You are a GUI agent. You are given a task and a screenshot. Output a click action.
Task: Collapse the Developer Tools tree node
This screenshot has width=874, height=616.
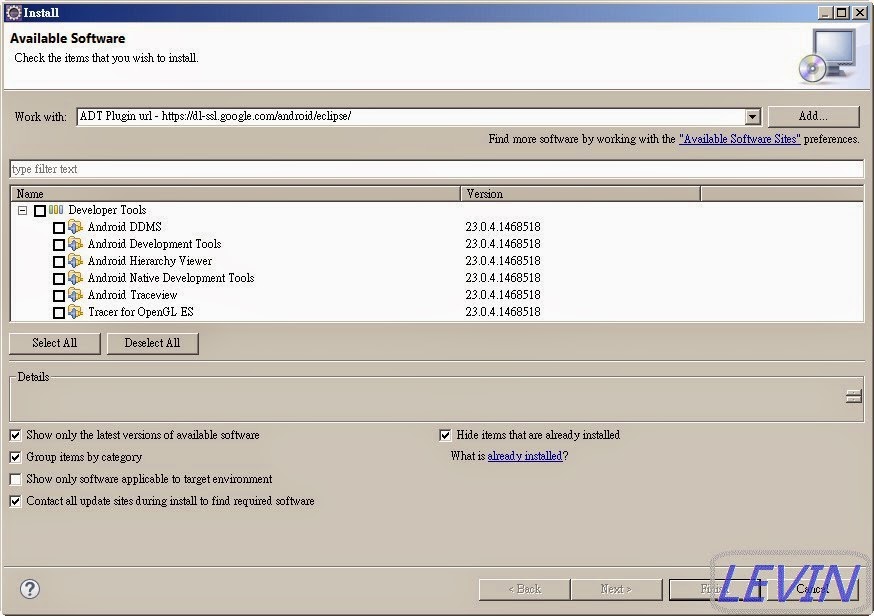22,210
